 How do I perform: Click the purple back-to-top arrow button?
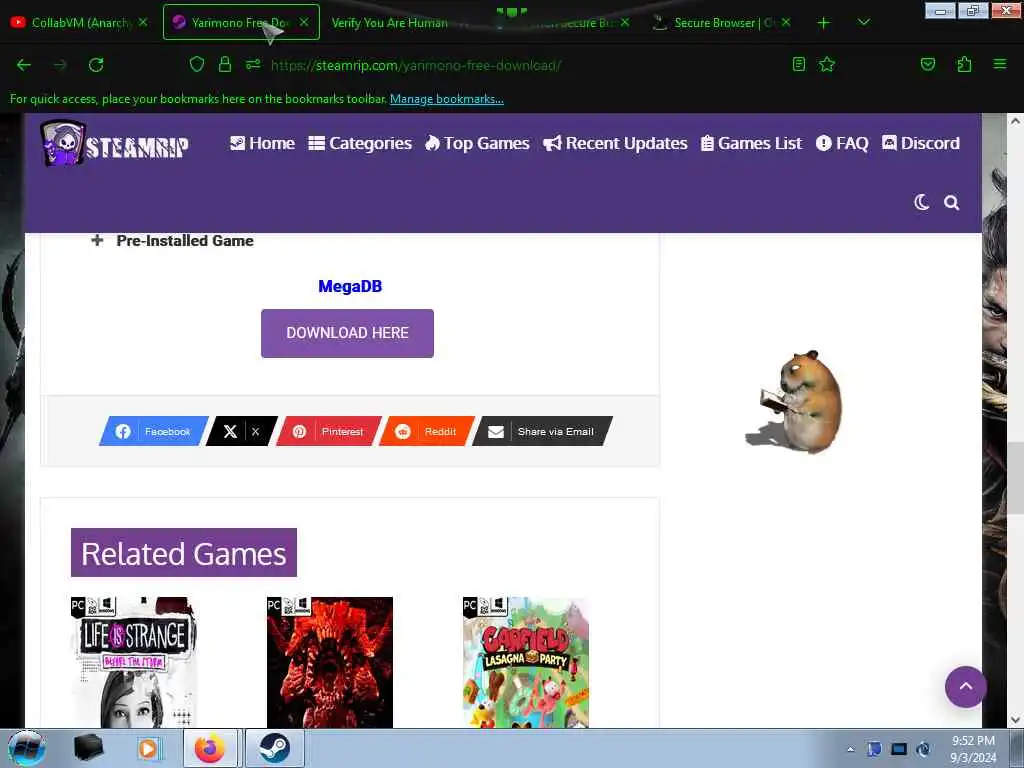(x=966, y=686)
